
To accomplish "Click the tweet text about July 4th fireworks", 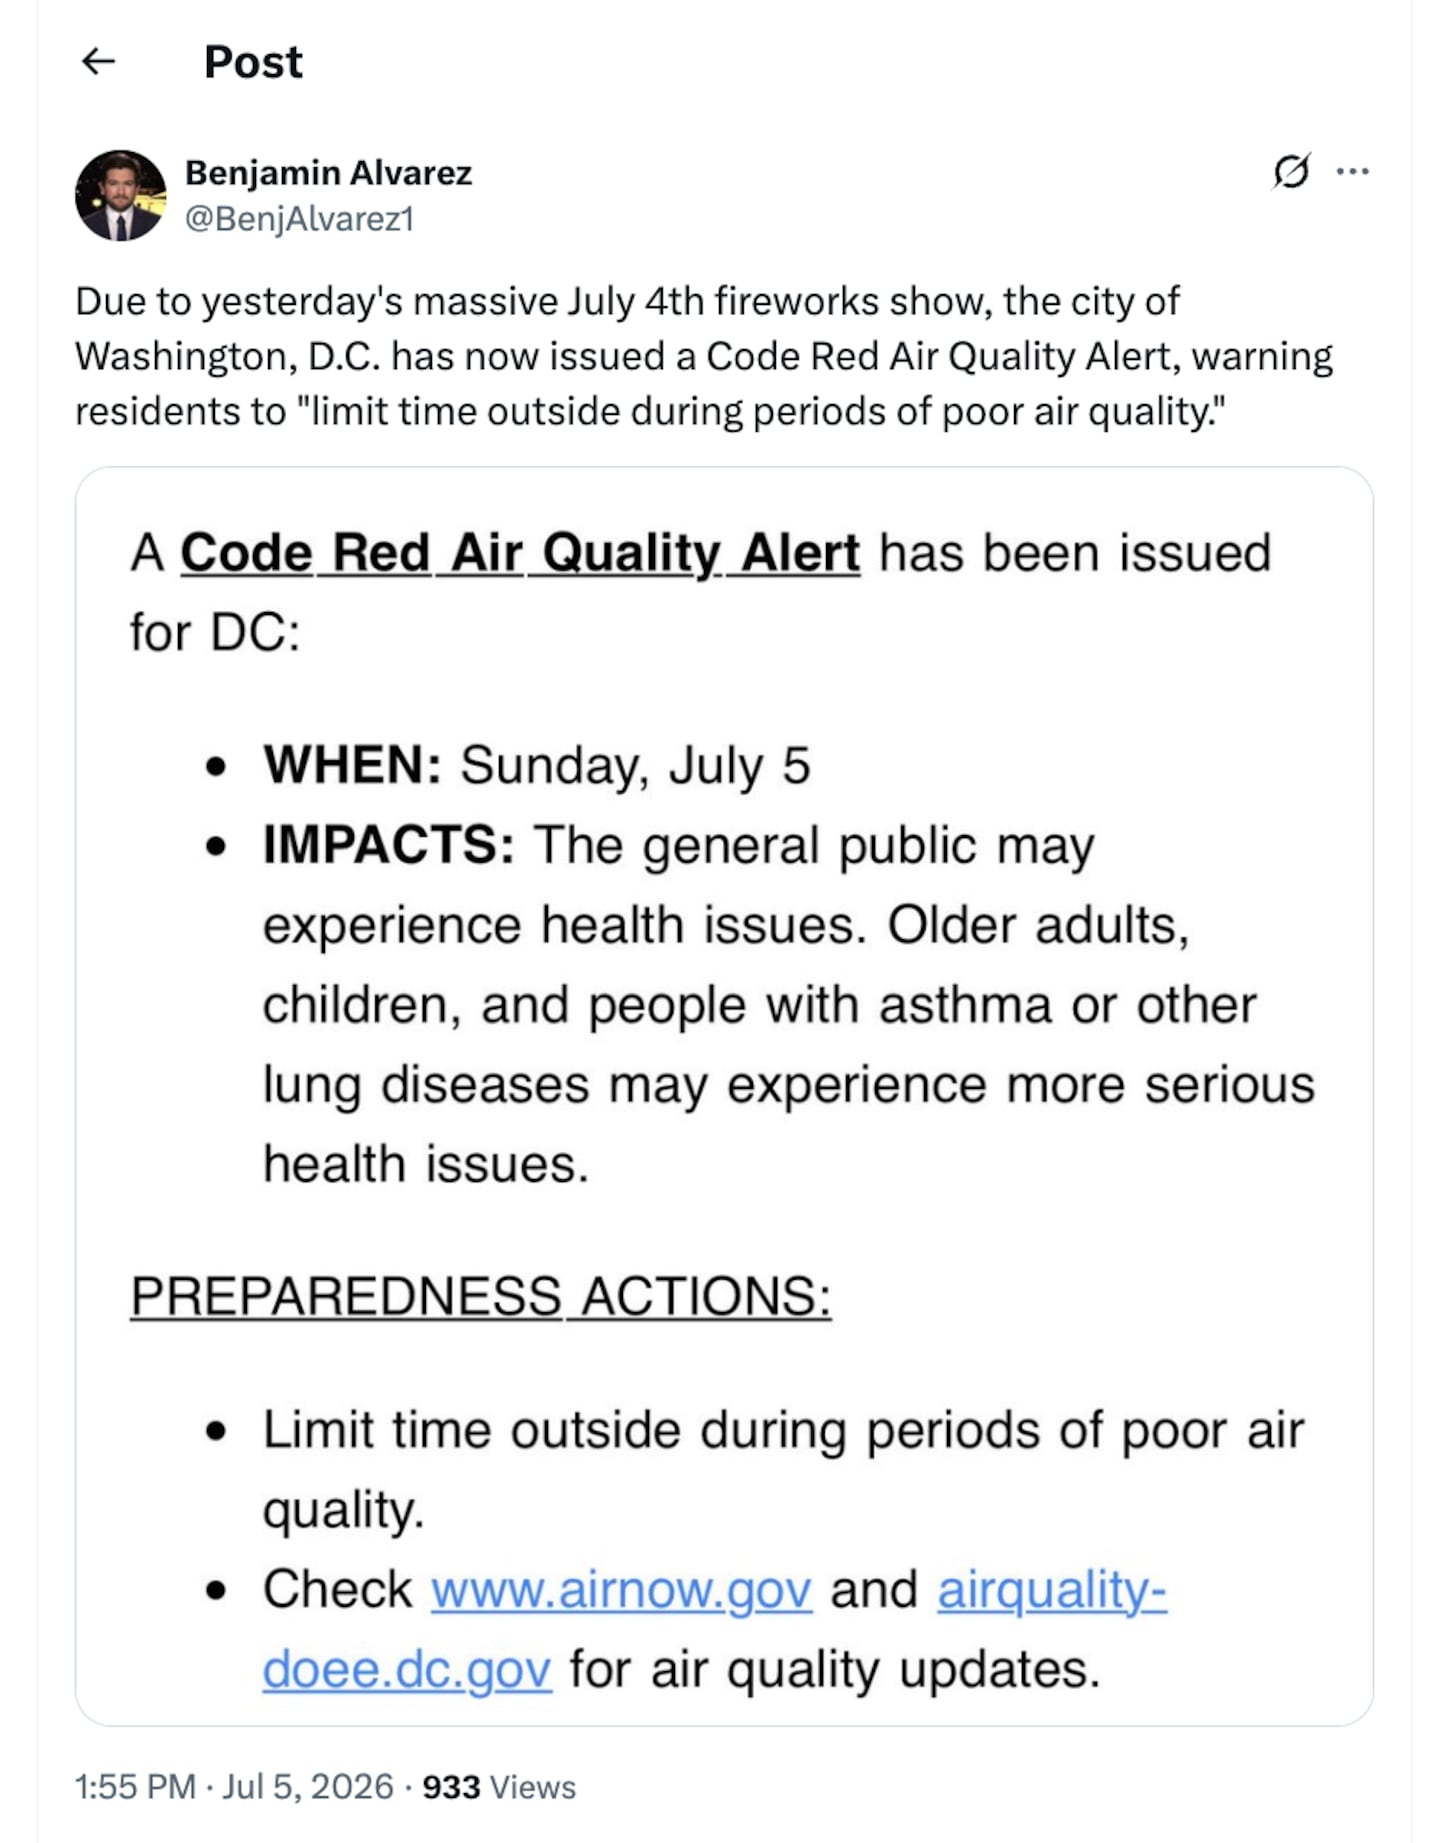I will pyautogui.click(x=704, y=356).
